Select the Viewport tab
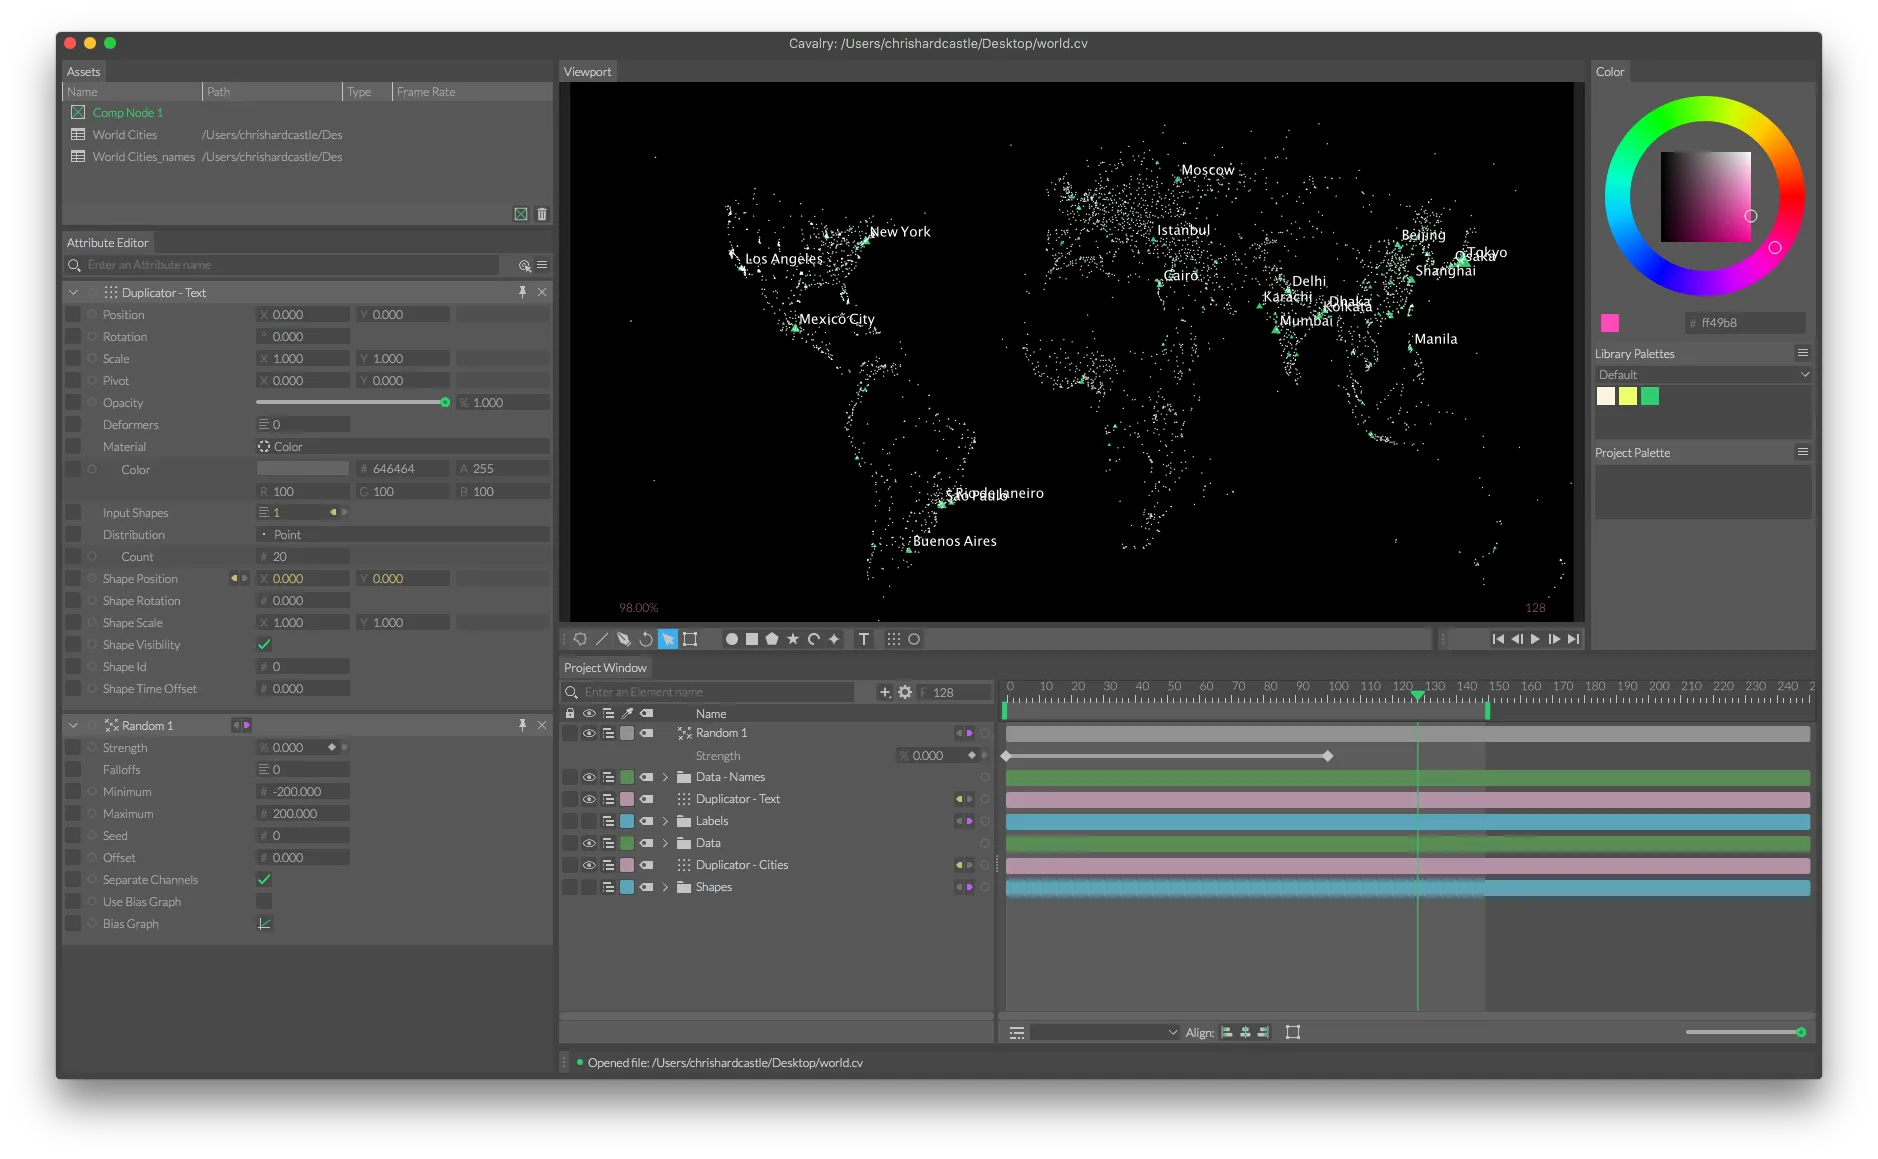The height and width of the screenshot is (1159, 1878). (588, 71)
